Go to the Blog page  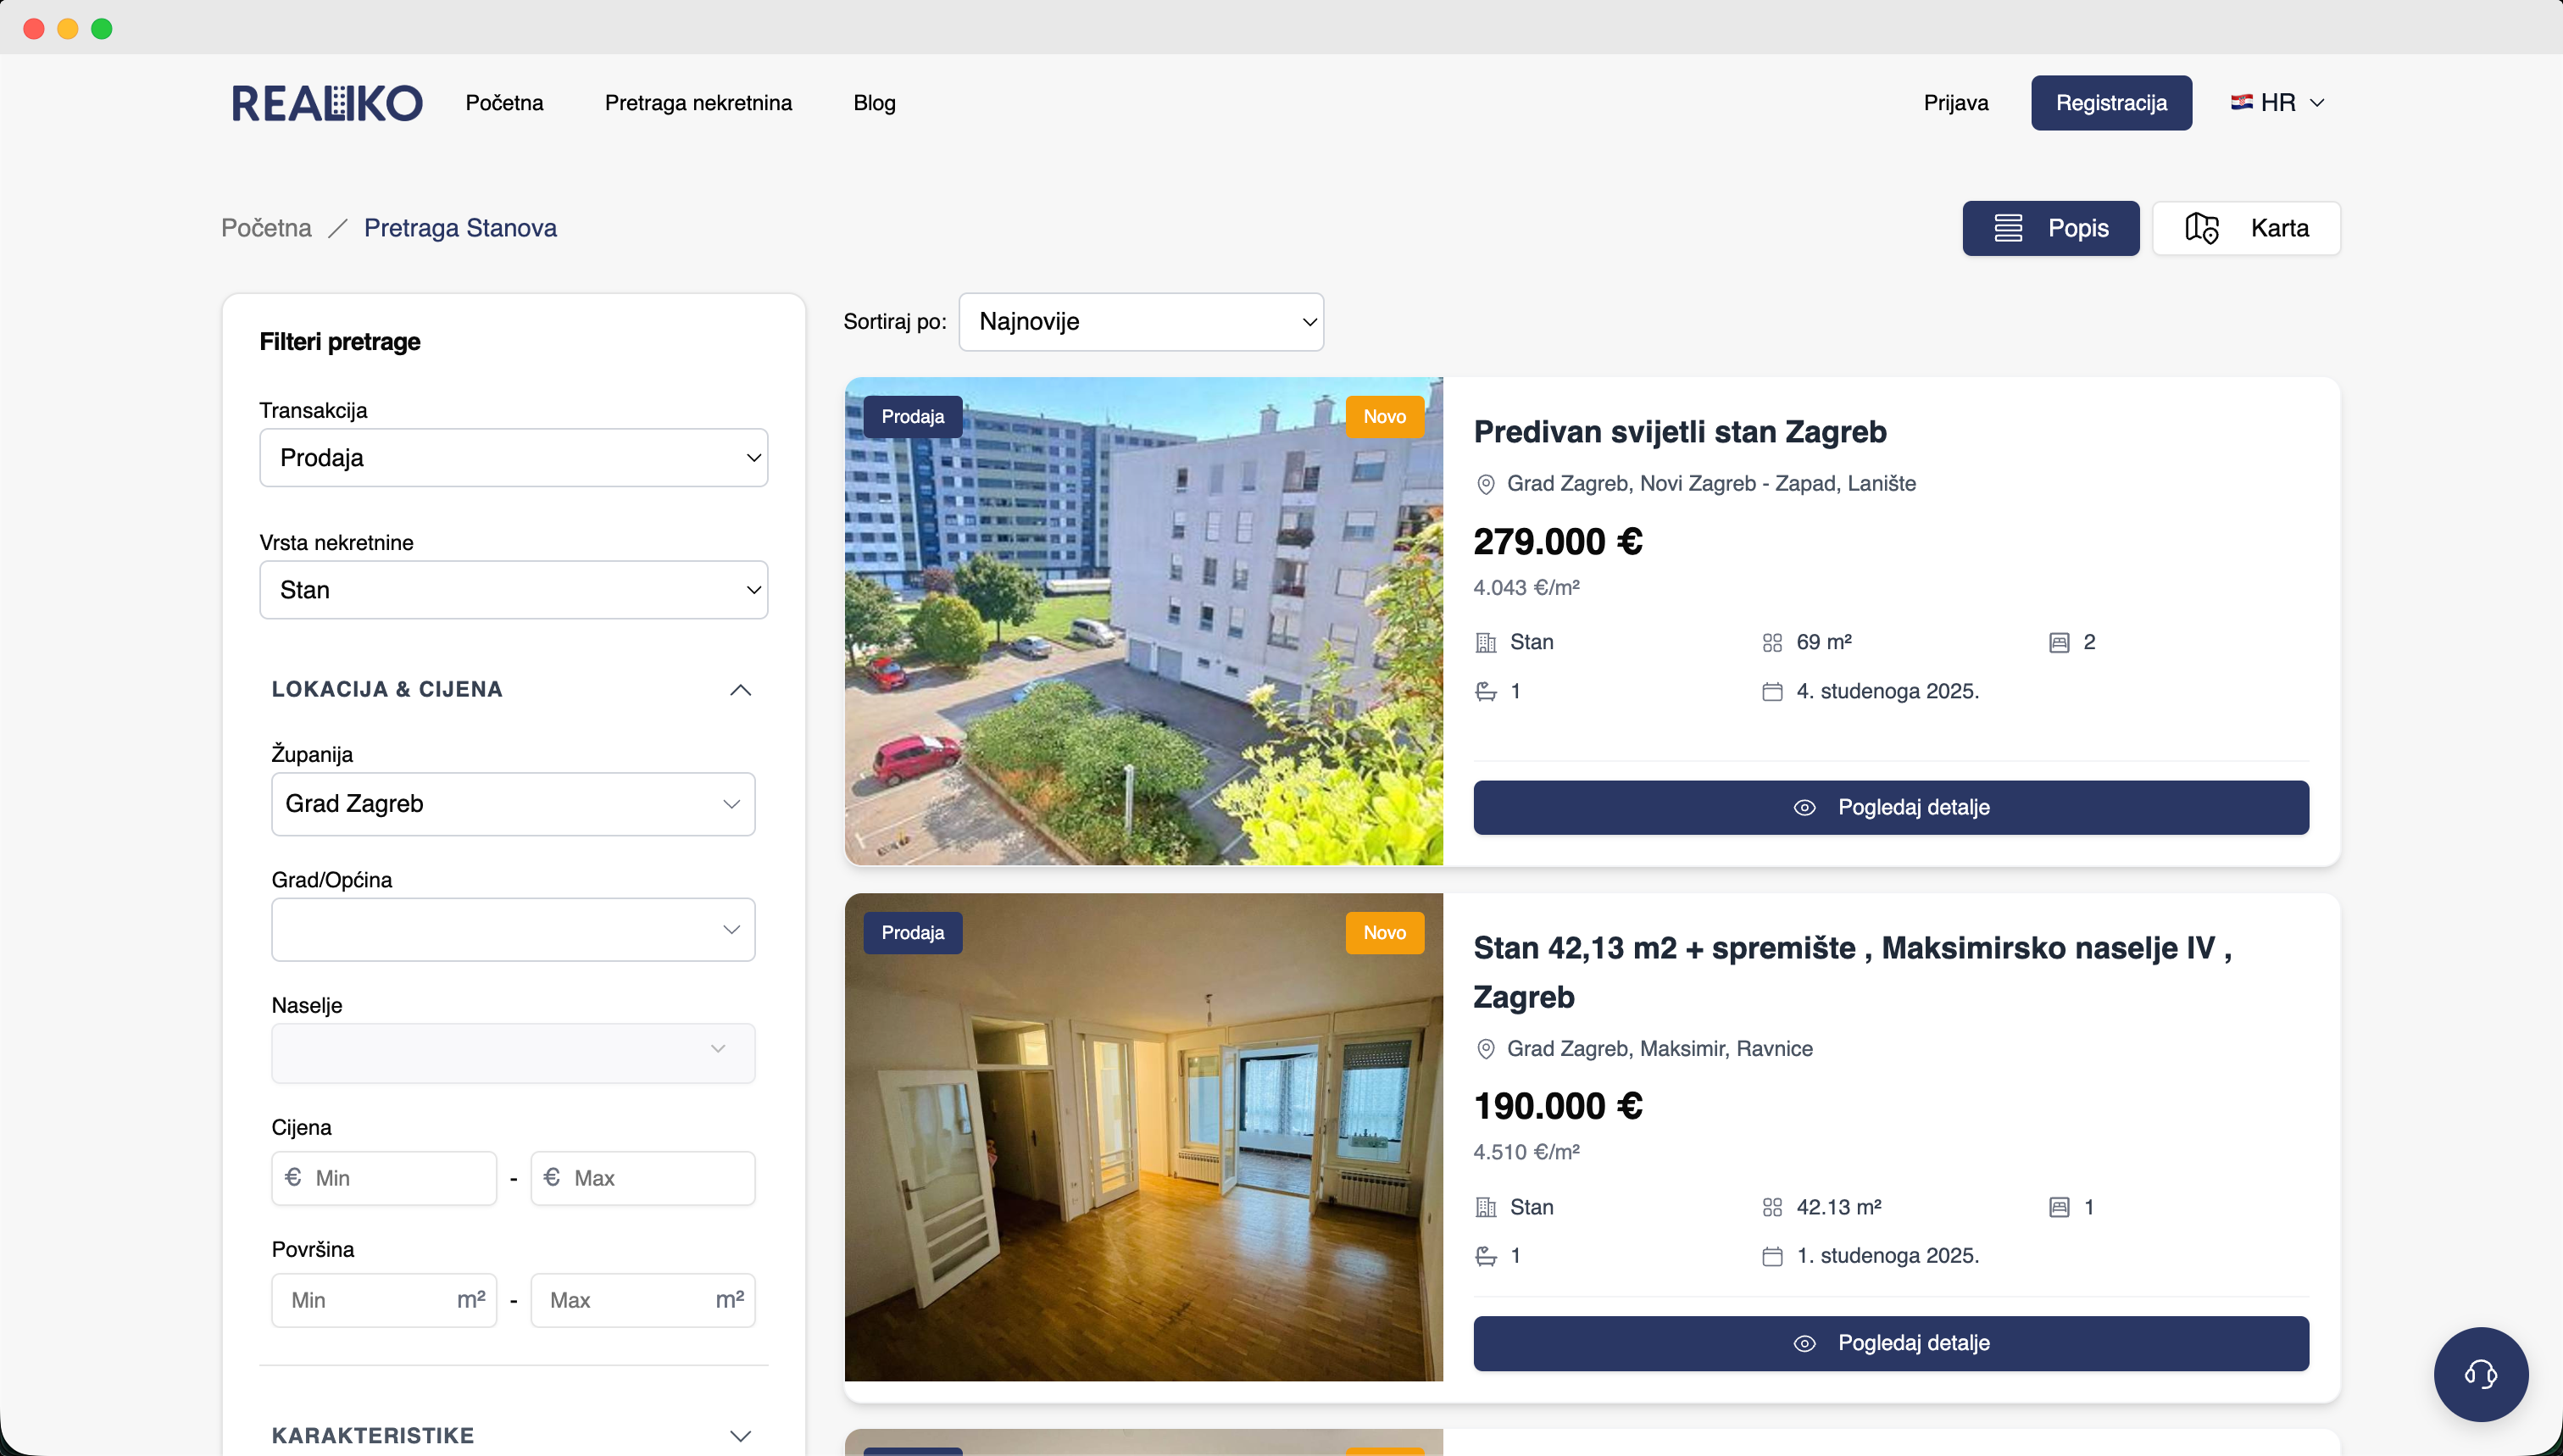point(874,103)
